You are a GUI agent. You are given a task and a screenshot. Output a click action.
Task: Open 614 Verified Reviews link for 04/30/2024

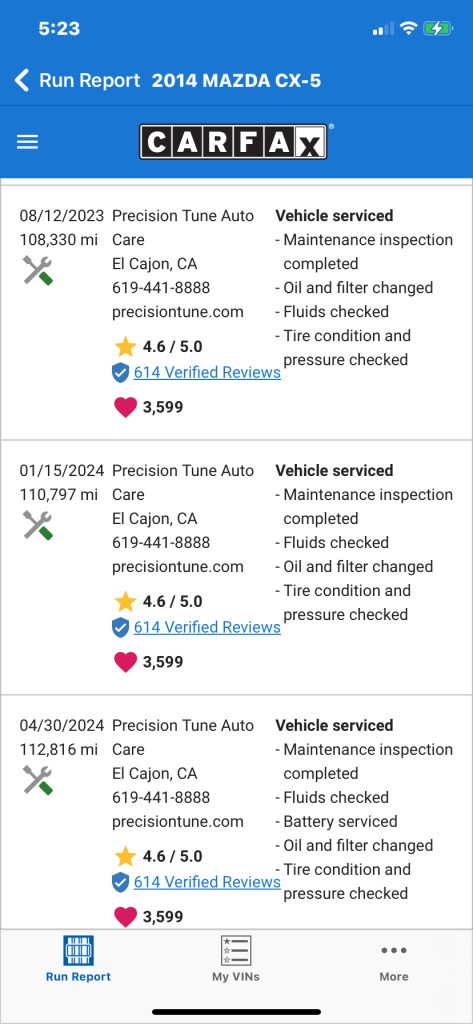point(207,882)
